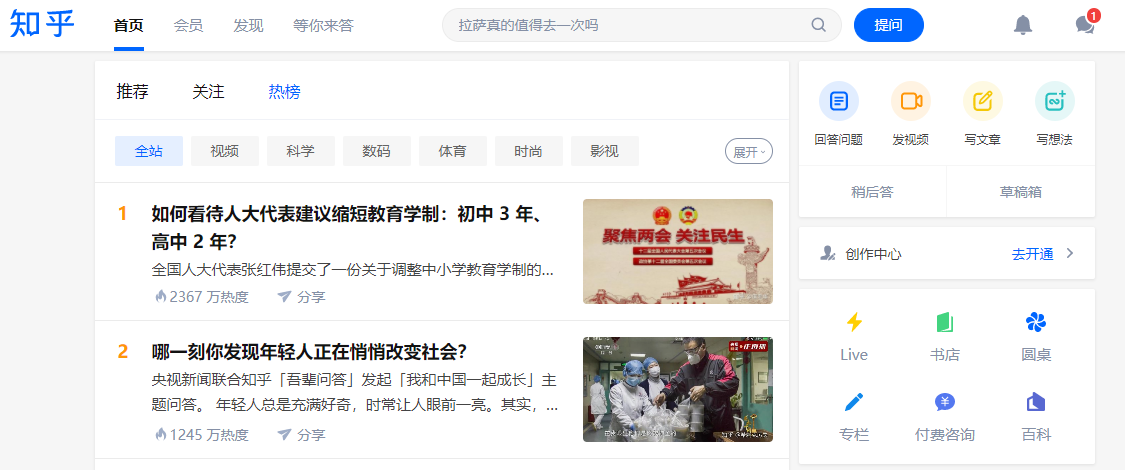This screenshot has height=470, width=1125.
Task: Open 创作中心 via the 去开通 arrow
Action: [1070, 253]
